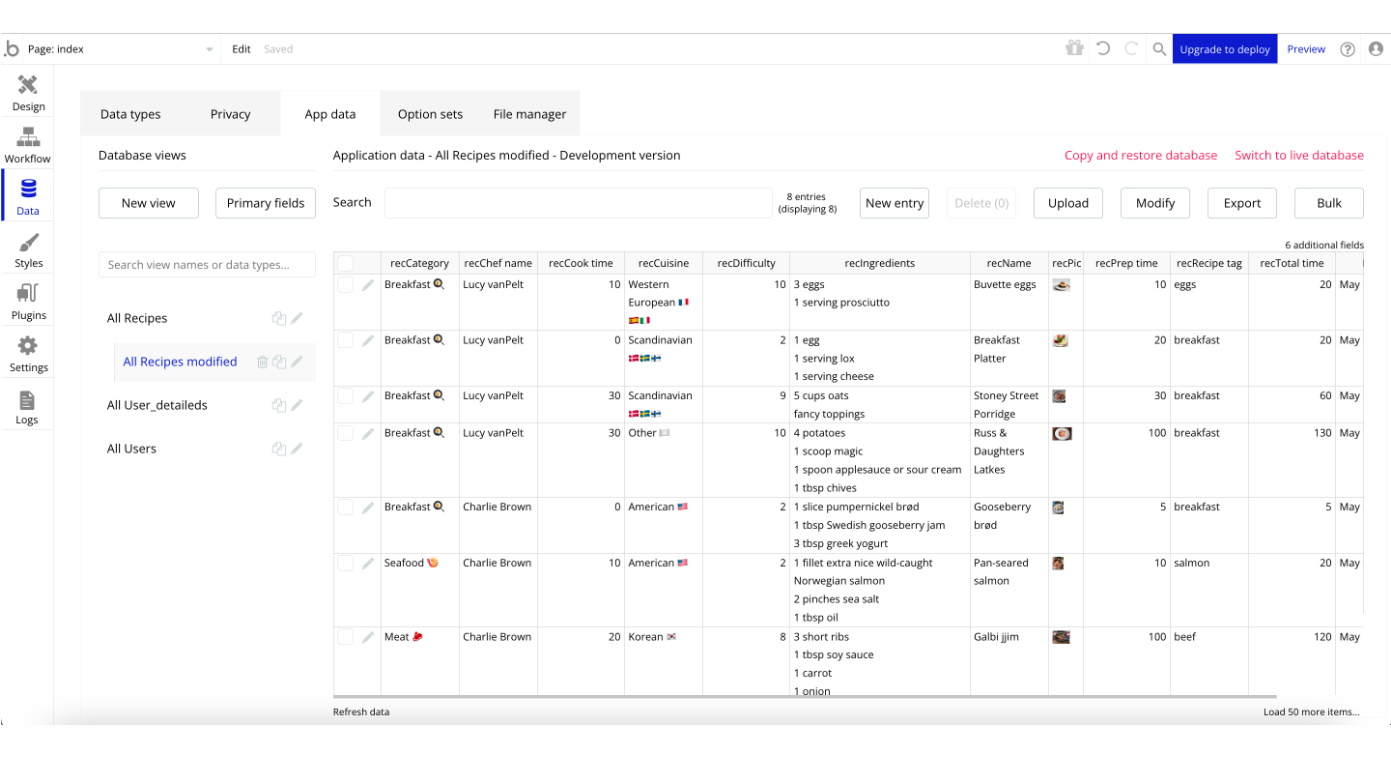Open the Styles section in sidebar

pyautogui.click(x=28, y=250)
